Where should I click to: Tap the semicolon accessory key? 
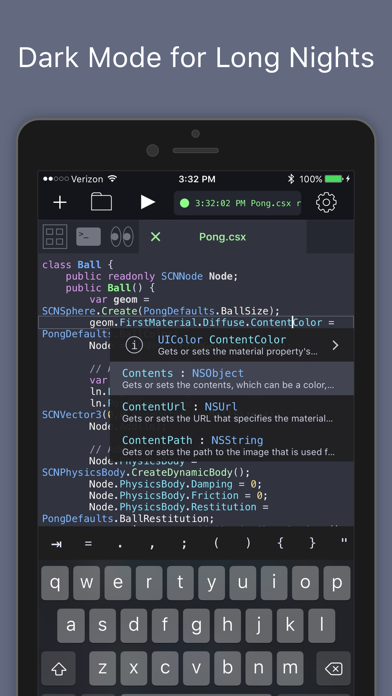click(x=184, y=544)
